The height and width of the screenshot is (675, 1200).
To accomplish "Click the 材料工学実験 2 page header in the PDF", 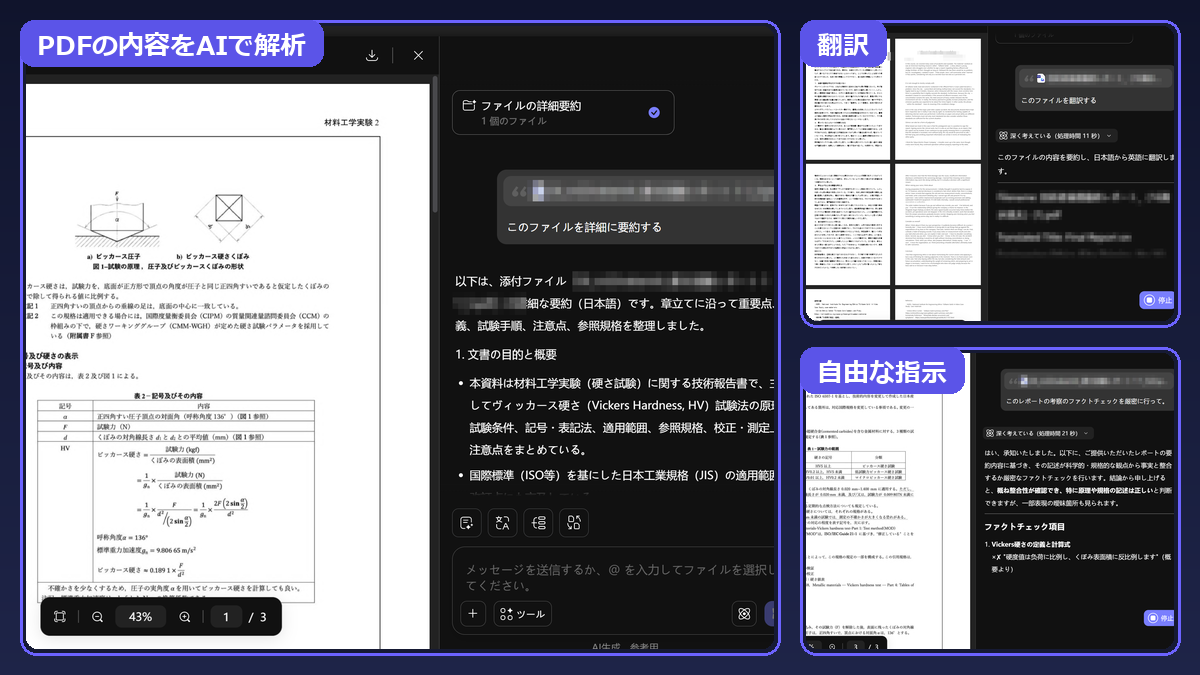I will click(351, 122).
